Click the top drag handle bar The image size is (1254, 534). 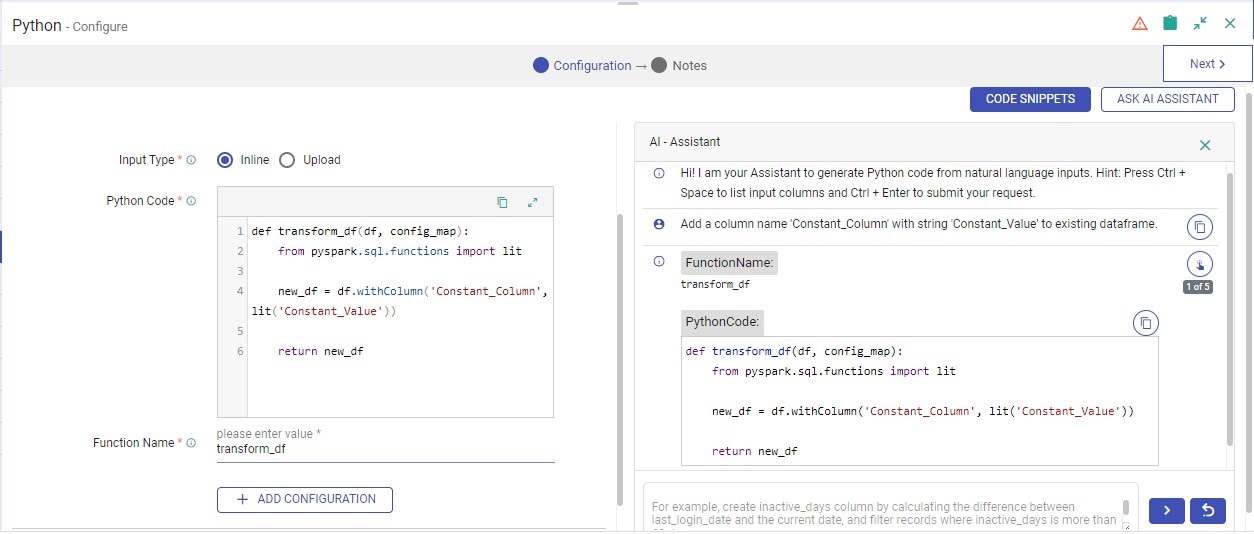(627, 4)
